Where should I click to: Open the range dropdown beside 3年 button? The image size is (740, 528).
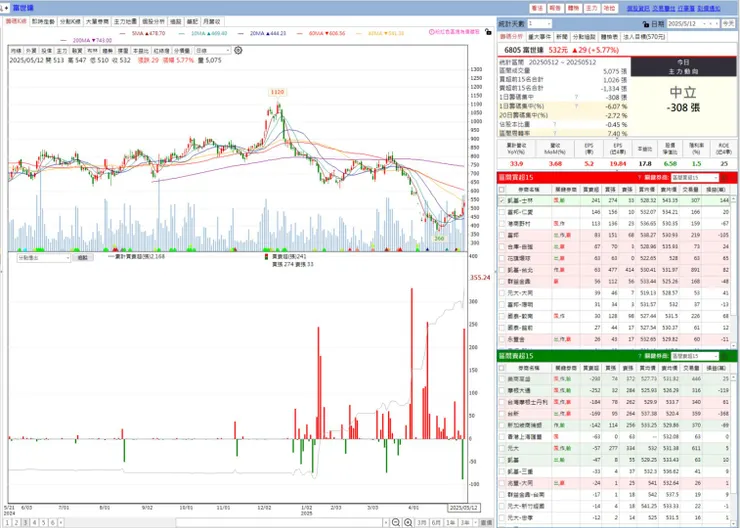475,523
